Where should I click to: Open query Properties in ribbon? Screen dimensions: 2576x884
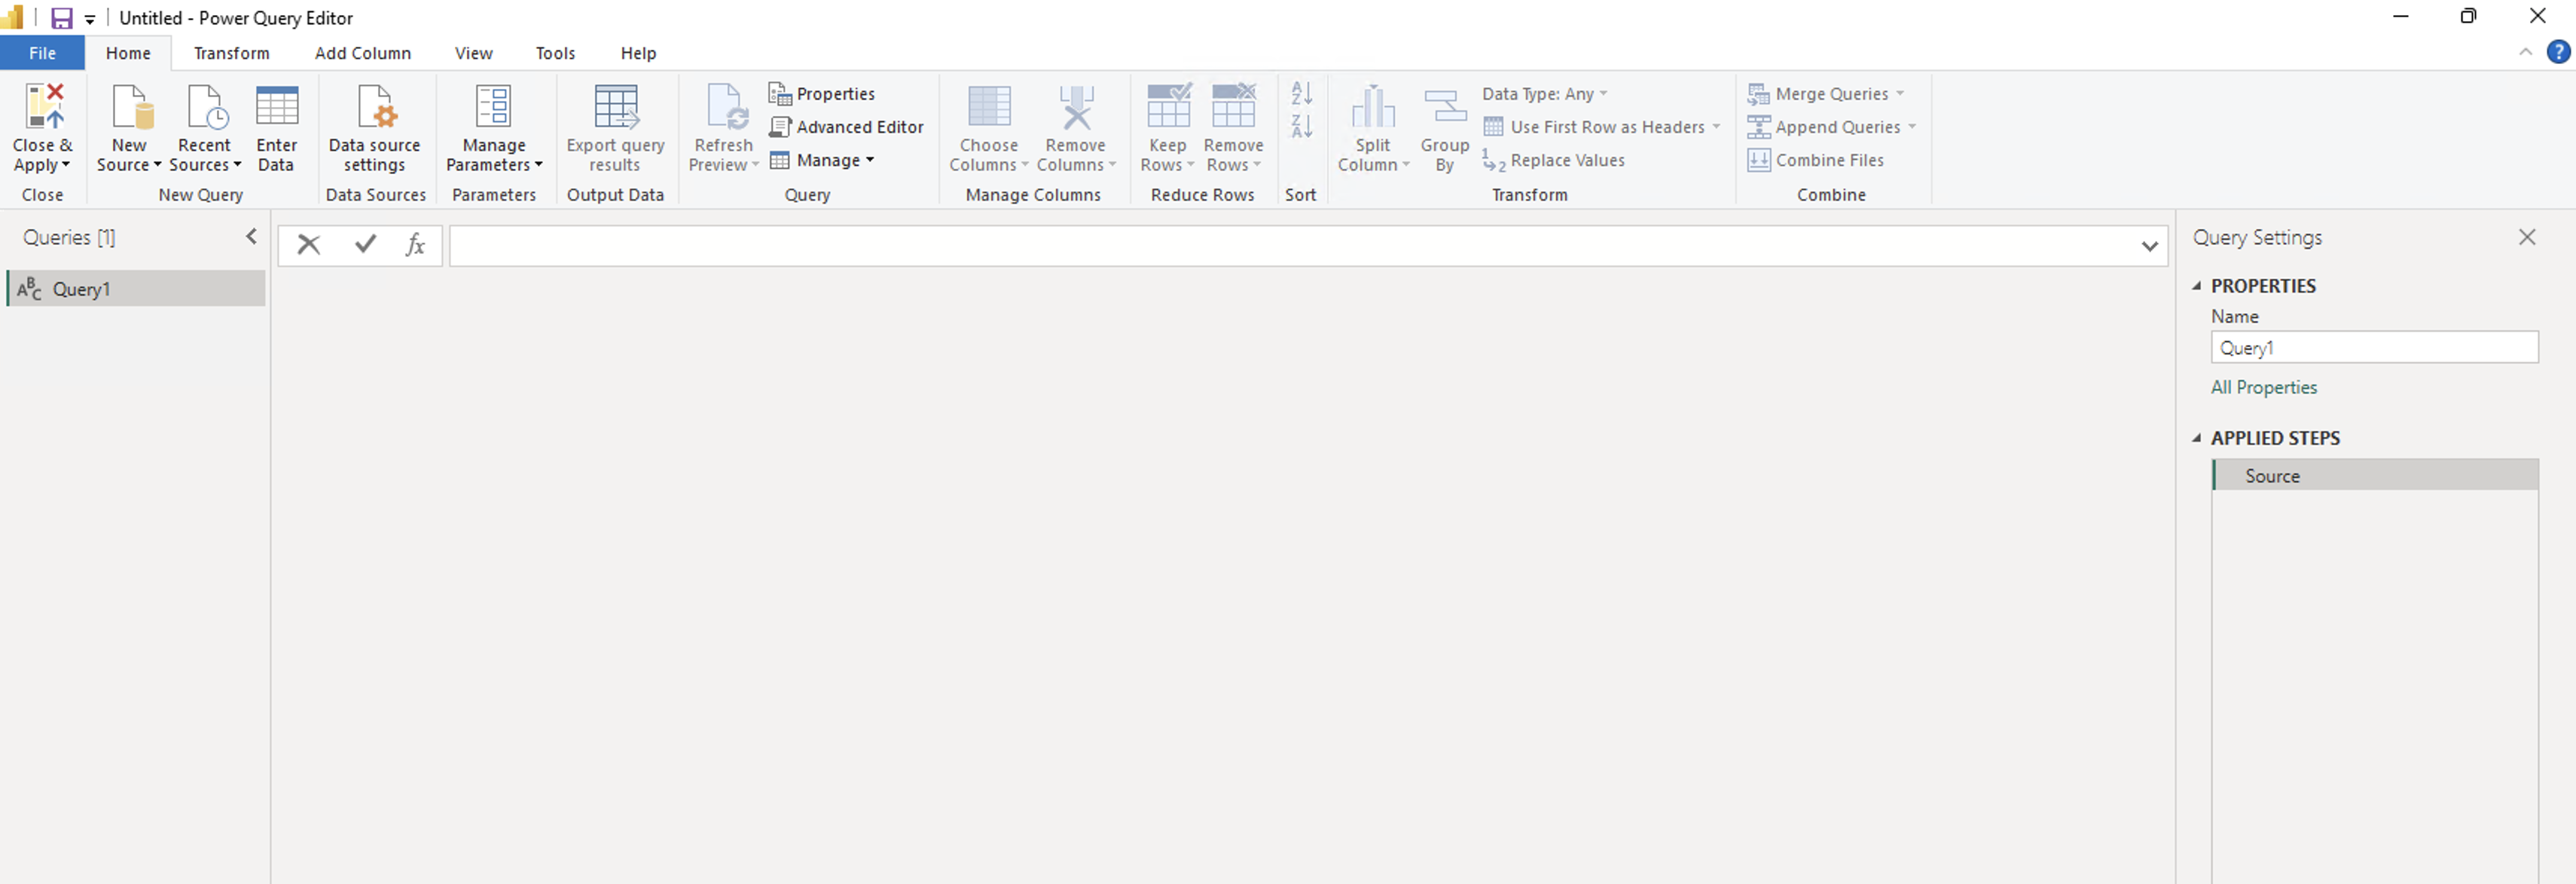822,94
